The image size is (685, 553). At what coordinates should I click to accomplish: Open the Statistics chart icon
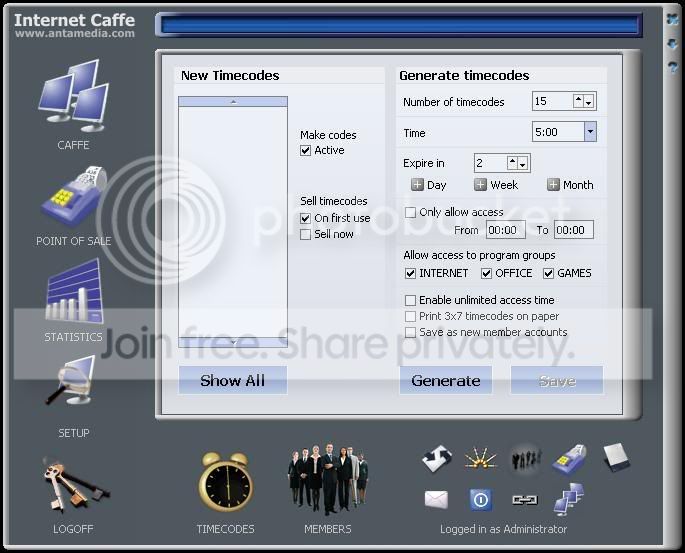click(73, 292)
